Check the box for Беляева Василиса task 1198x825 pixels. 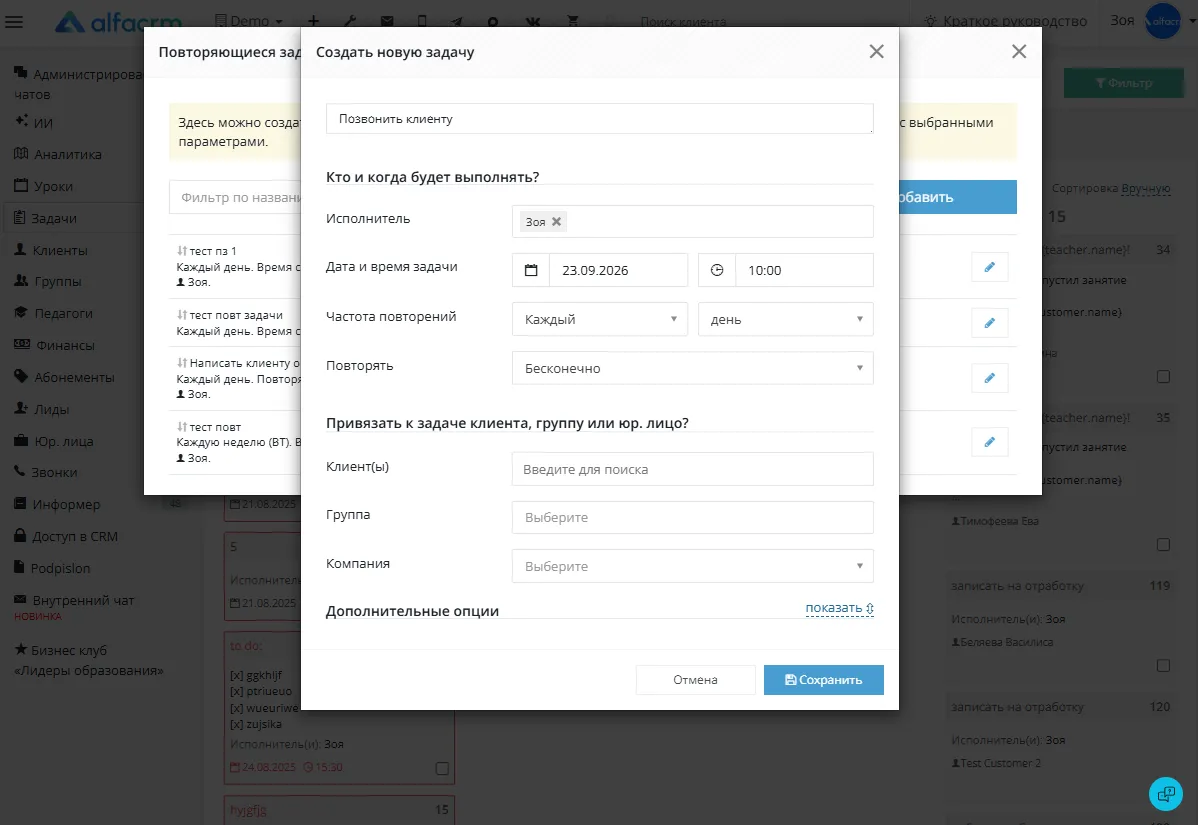pos(1163,665)
